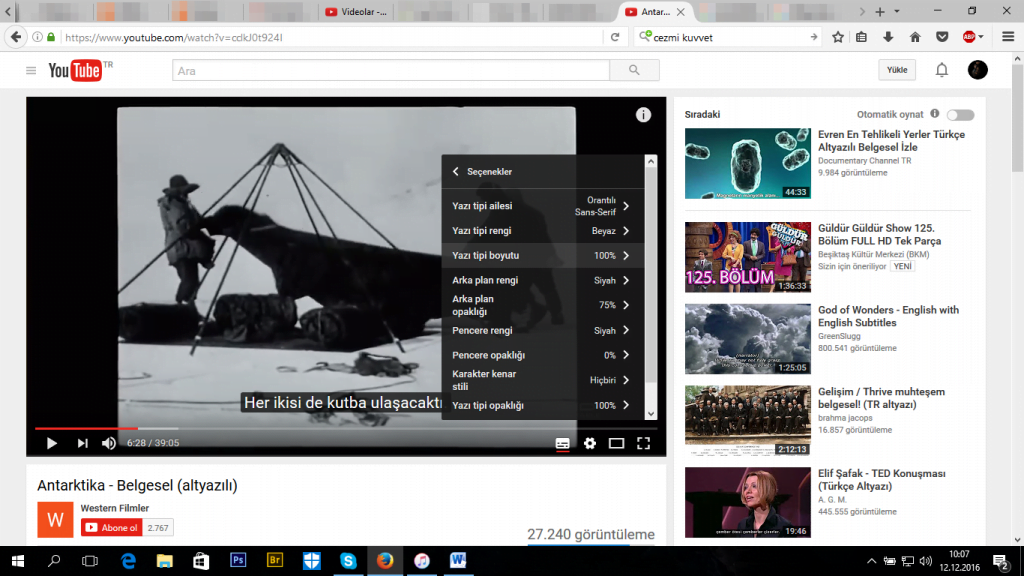Open YouTube notifications bell
Screen dimensions: 1024x576
point(941,70)
